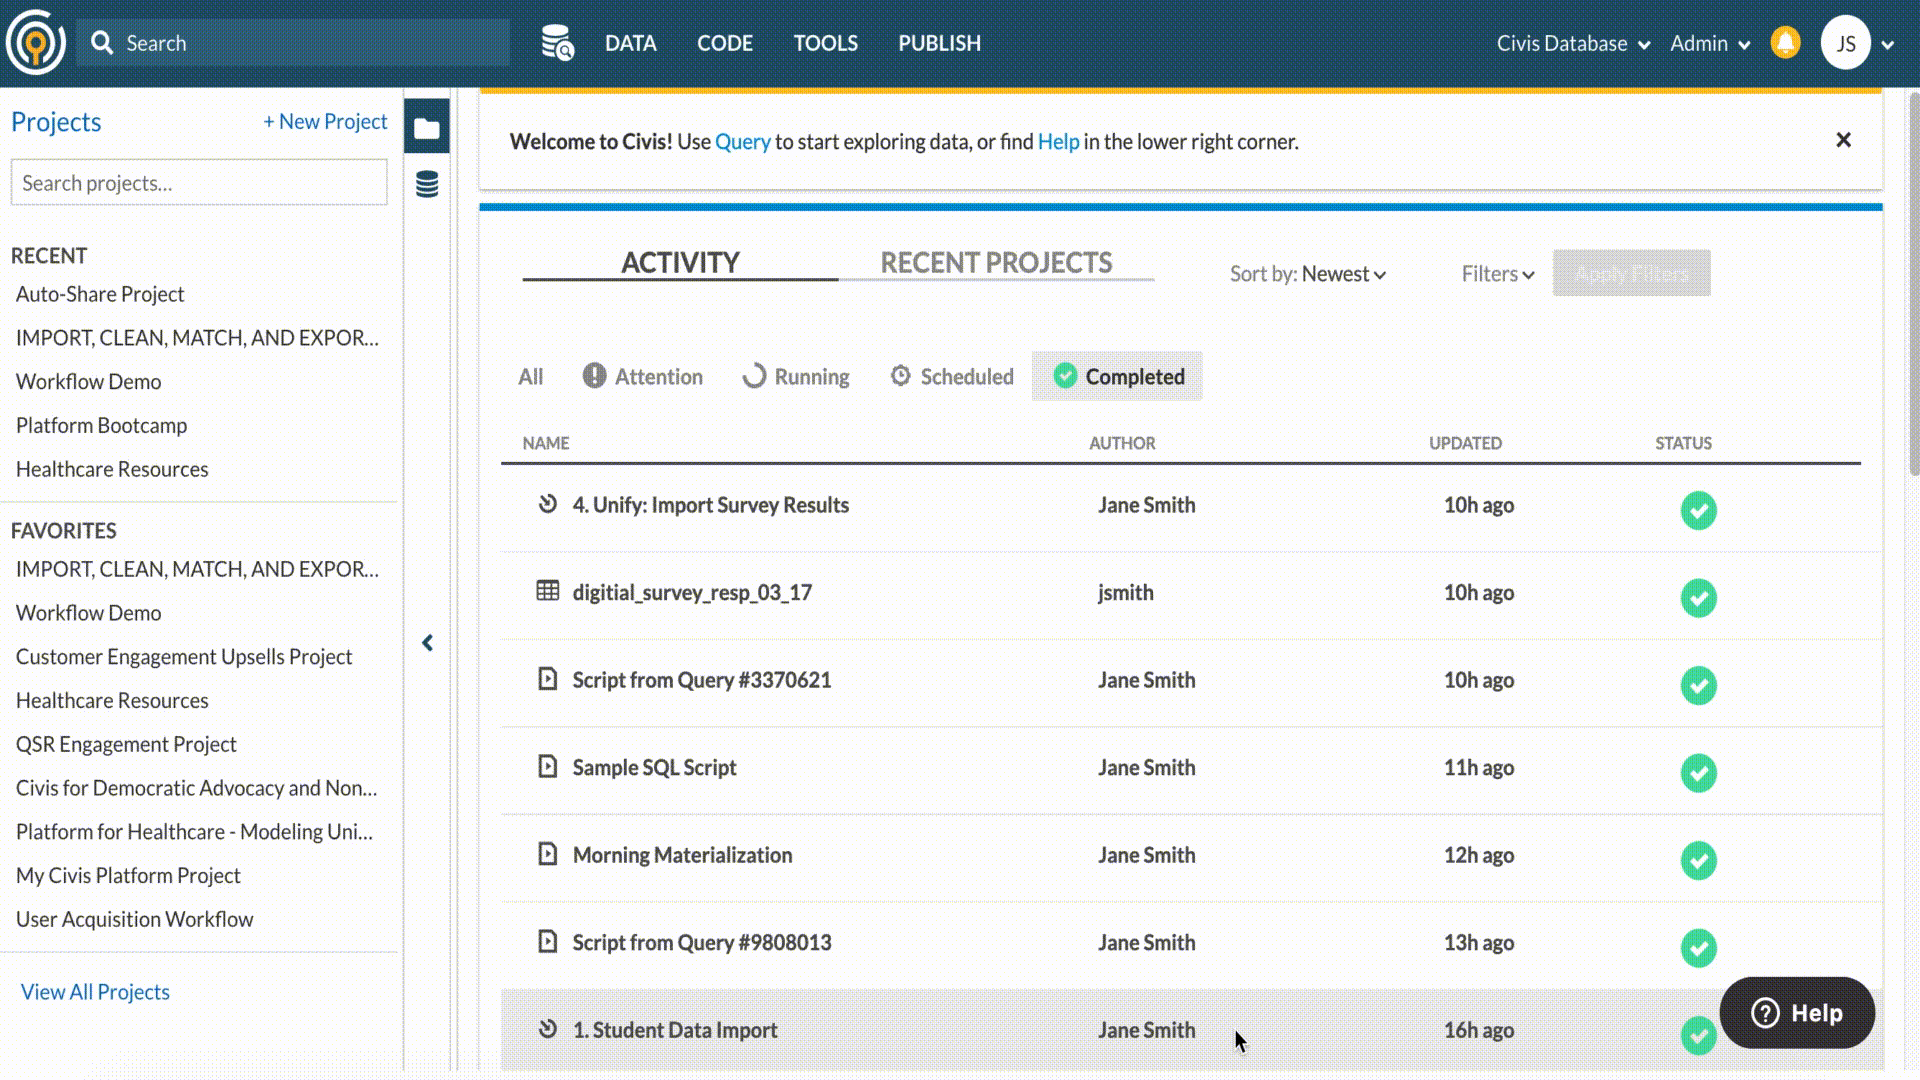Click script icon for Morning Materialization

pos(547,854)
